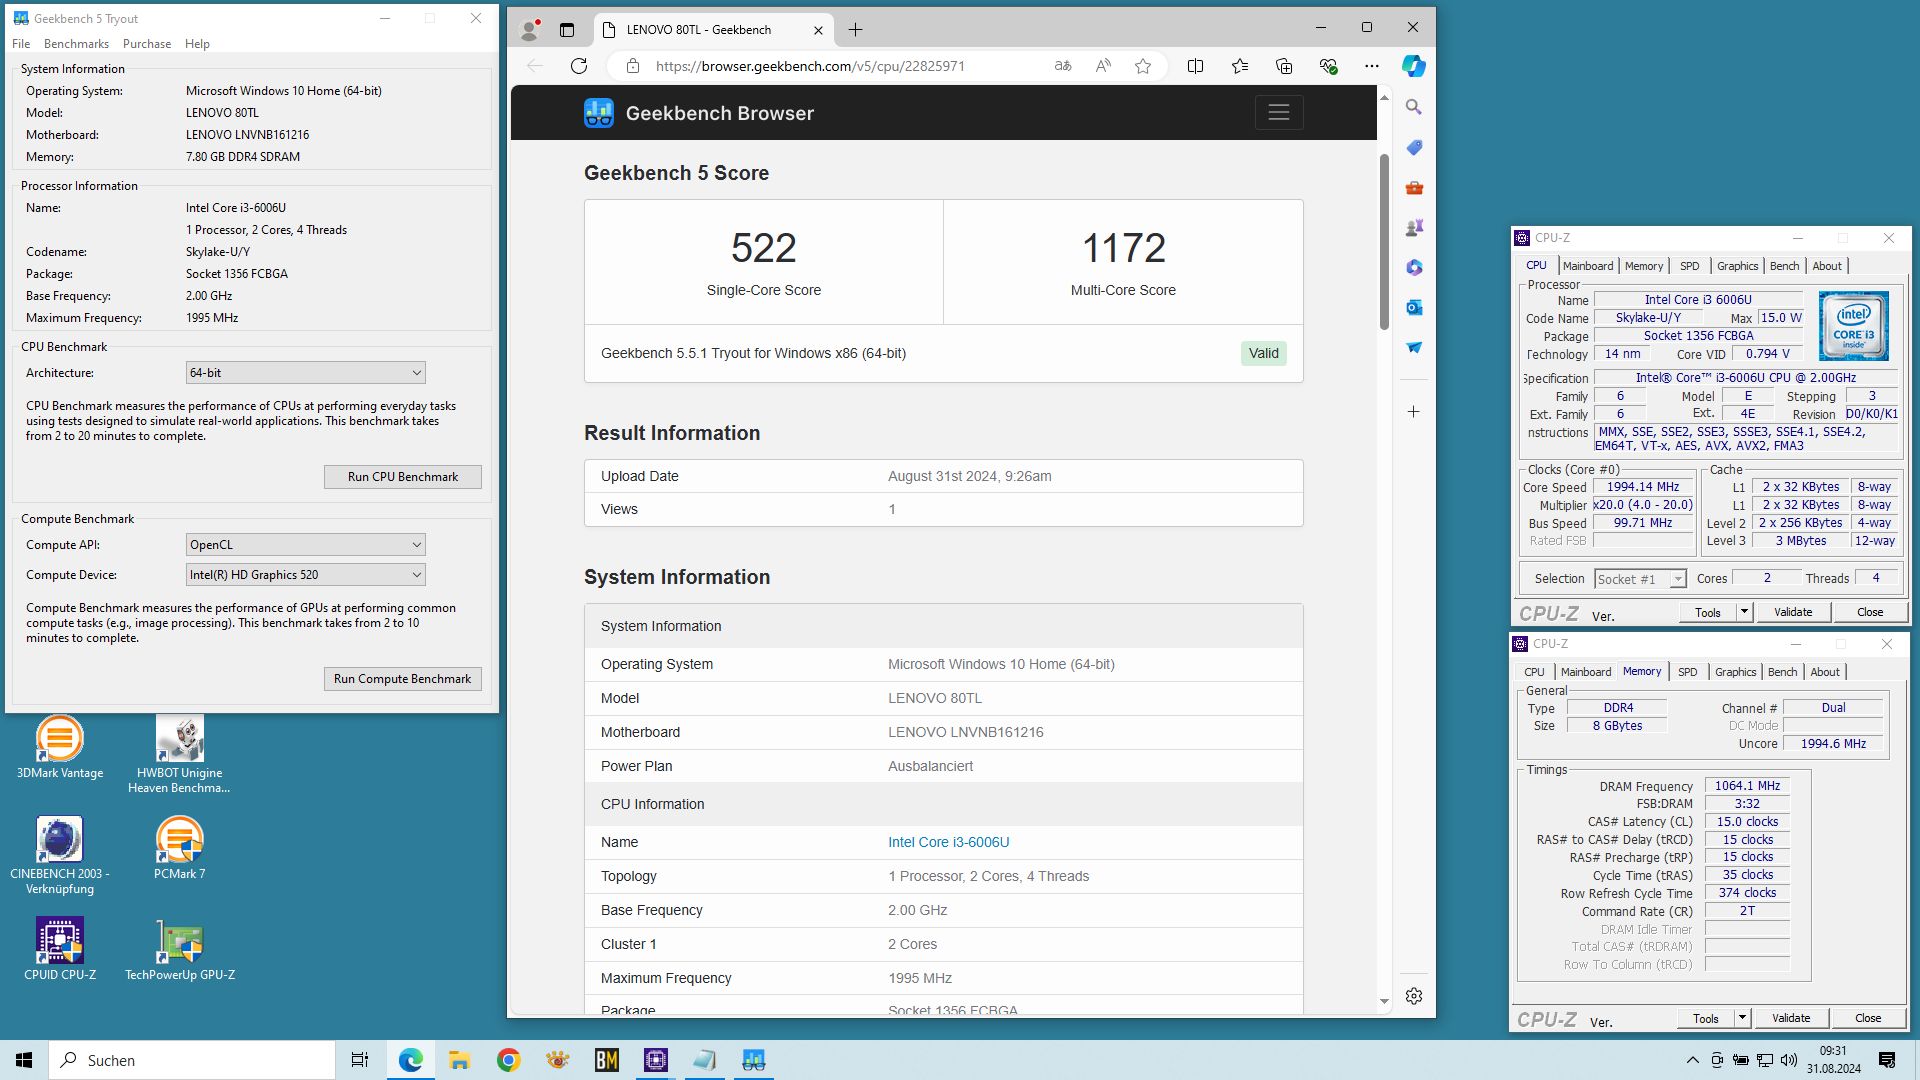Select Graphics tab in lower CPU-Z window
The height and width of the screenshot is (1080, 1920).
tap(1735, 672)
